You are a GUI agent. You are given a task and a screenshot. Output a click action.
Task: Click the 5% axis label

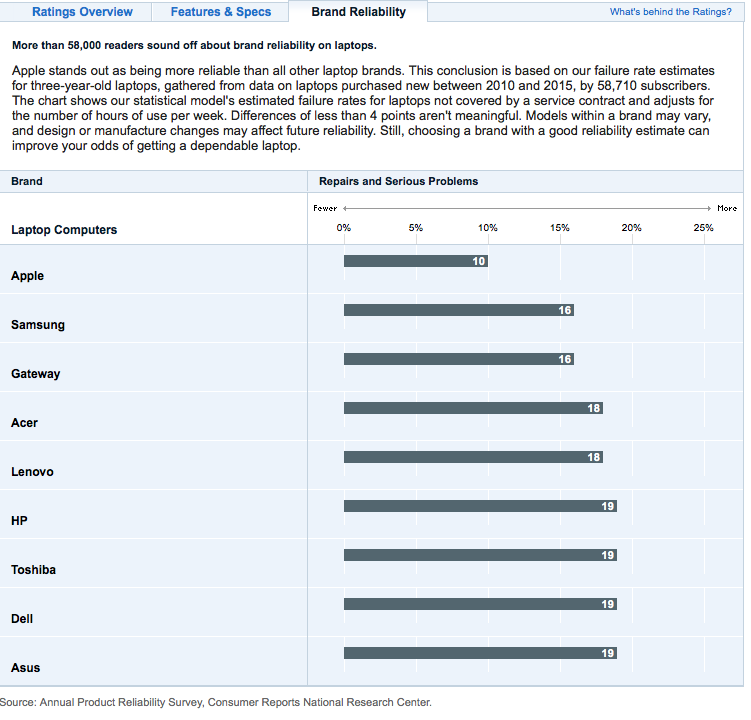tap(416, 228)
